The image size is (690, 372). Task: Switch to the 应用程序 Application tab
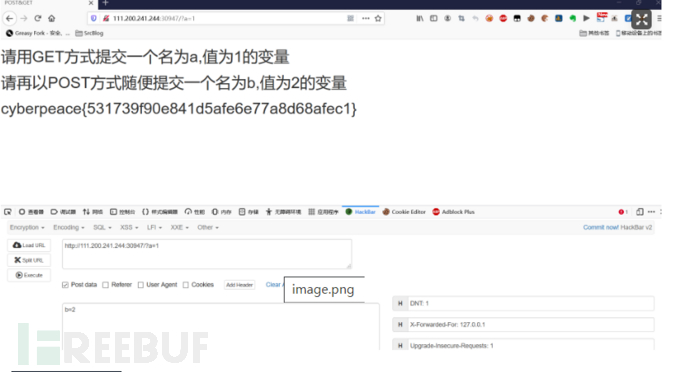click(323, 212)
